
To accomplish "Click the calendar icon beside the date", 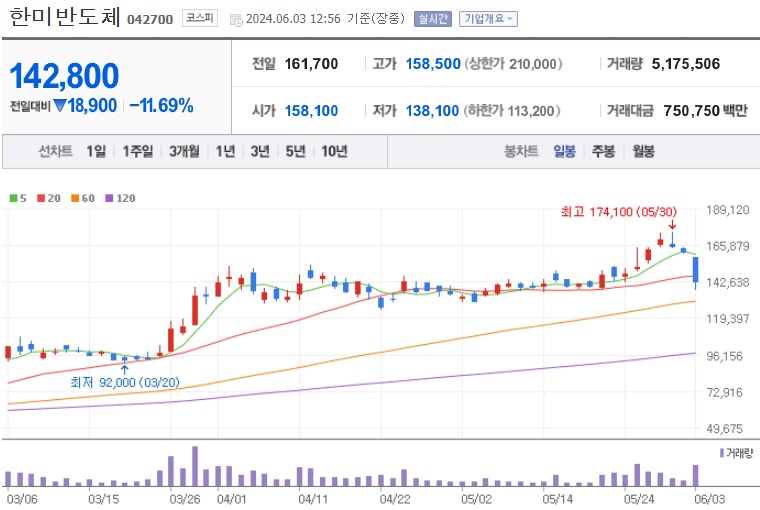I will point(236,20).
